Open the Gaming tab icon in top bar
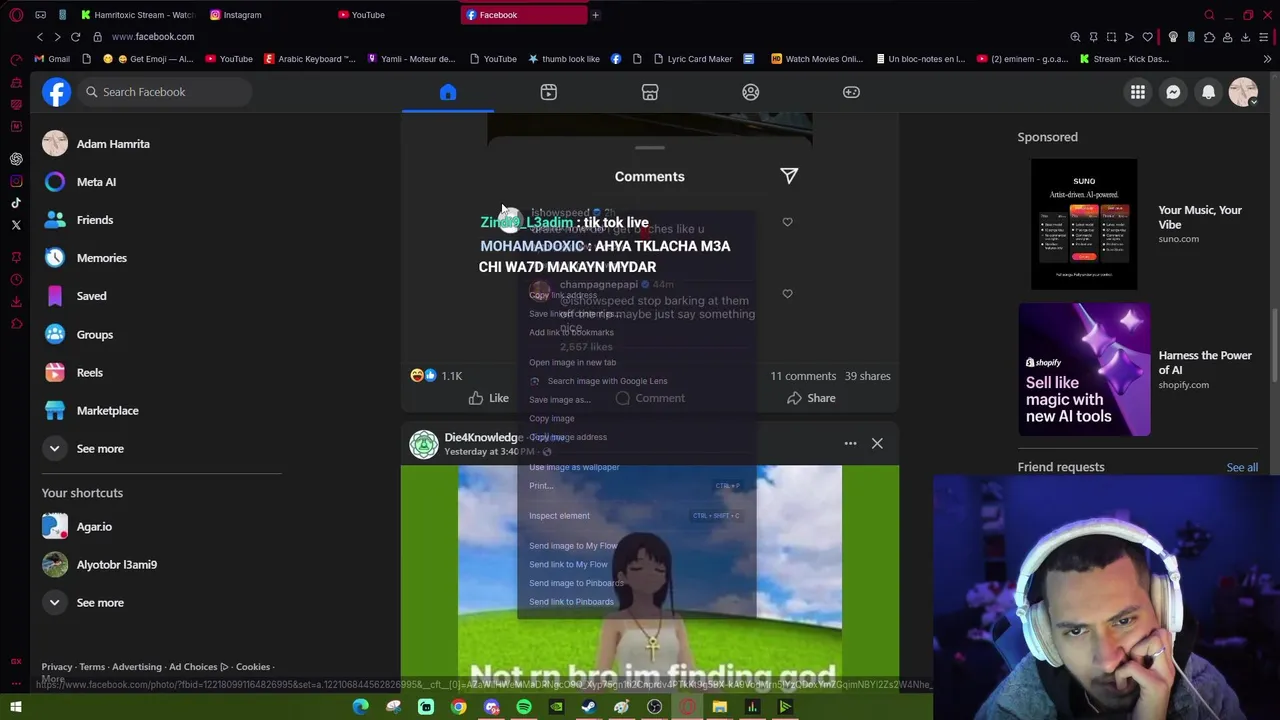 pyautogui.click(x=851, y=92)
